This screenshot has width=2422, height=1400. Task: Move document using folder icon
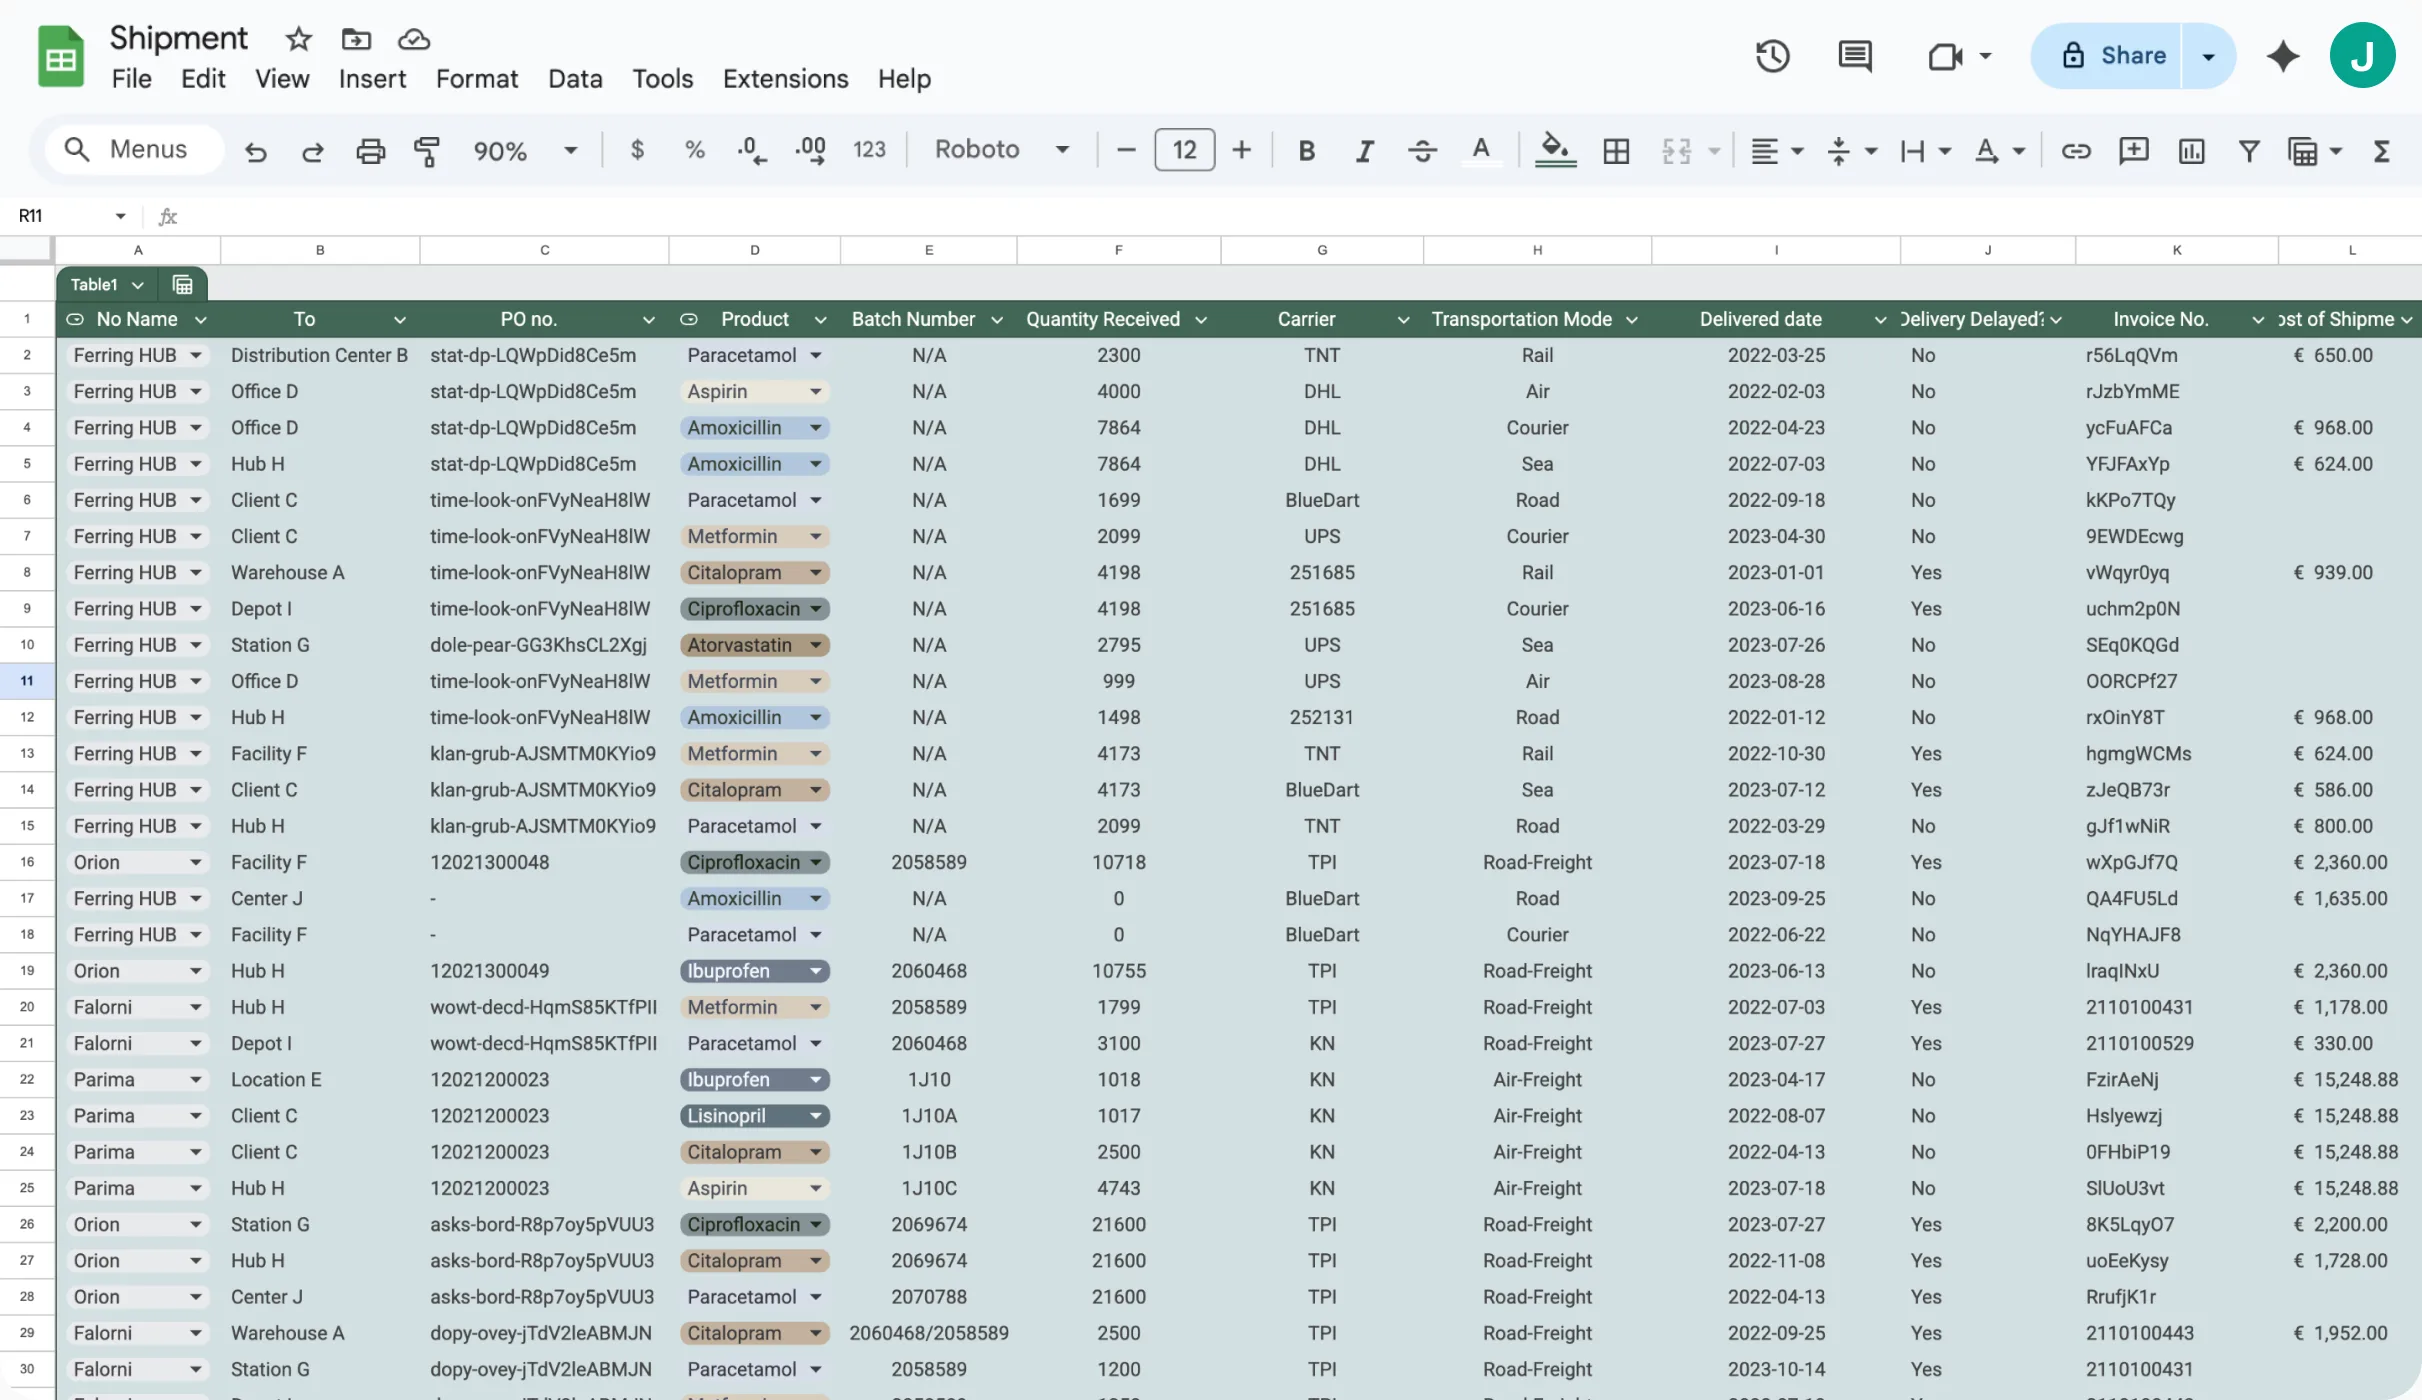pyautogui.click(x=356, y=39)
